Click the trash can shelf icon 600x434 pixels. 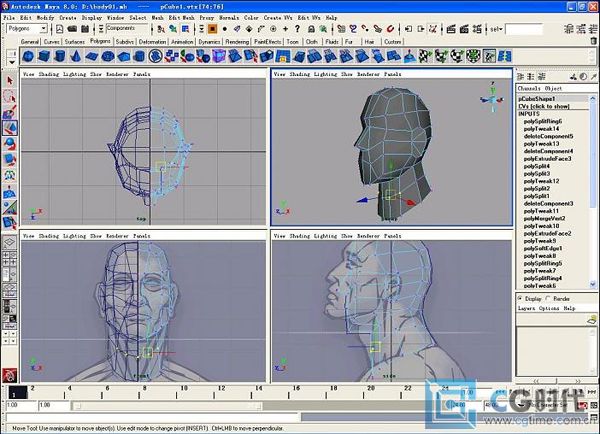tap(593, 41)
